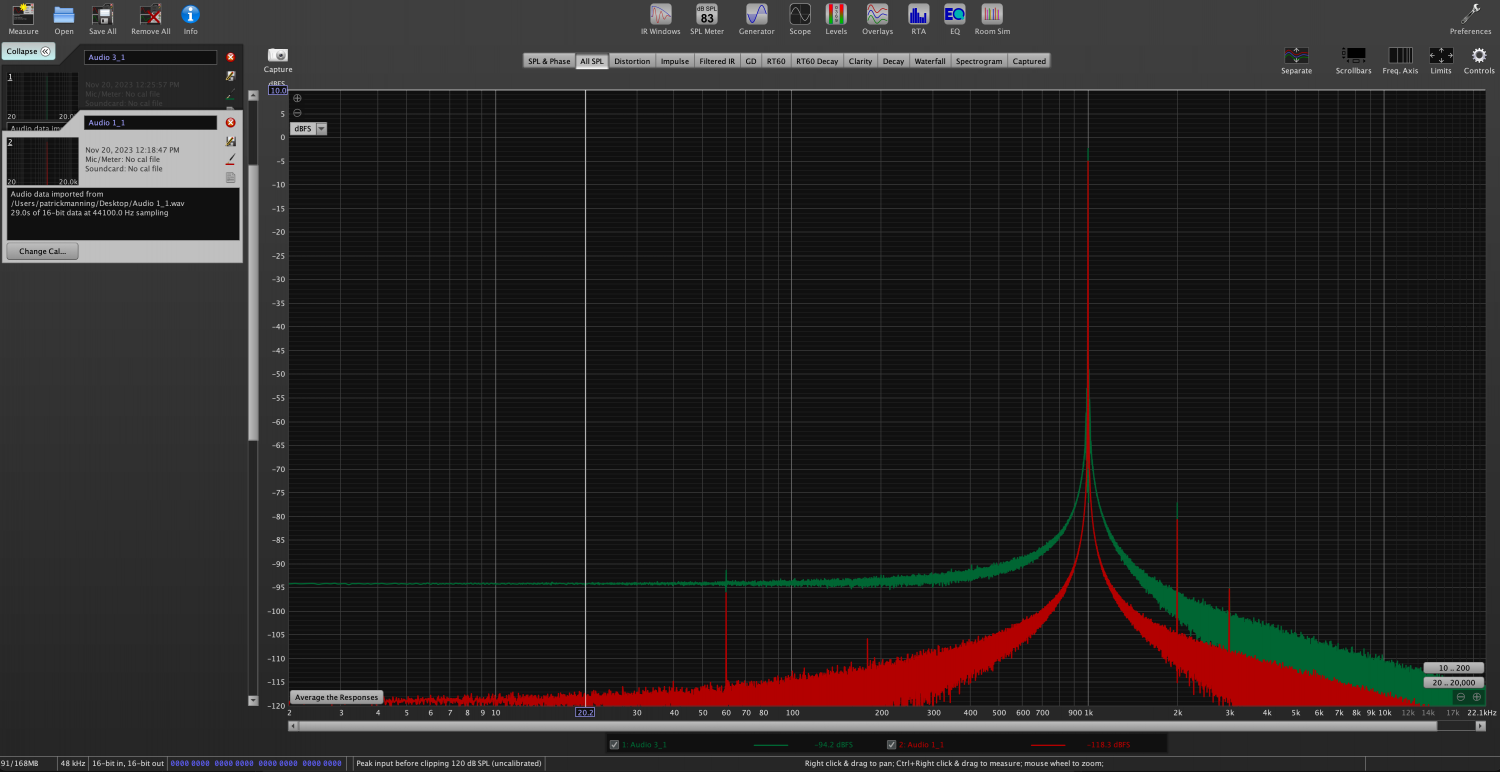1500x772 pixels.
Task: Switch to the Impulse tab
Action: (675, 61)
